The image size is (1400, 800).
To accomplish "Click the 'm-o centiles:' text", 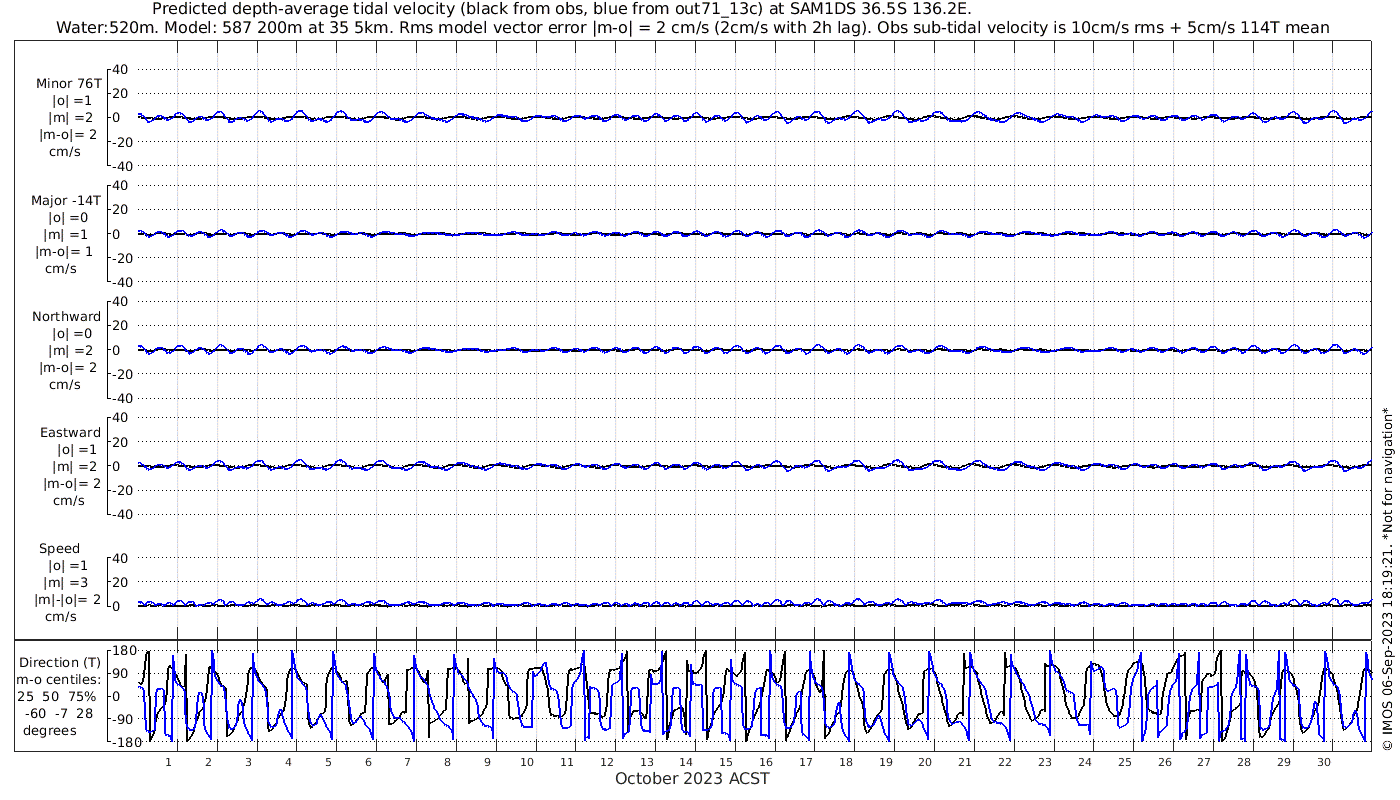I will 58,680.
